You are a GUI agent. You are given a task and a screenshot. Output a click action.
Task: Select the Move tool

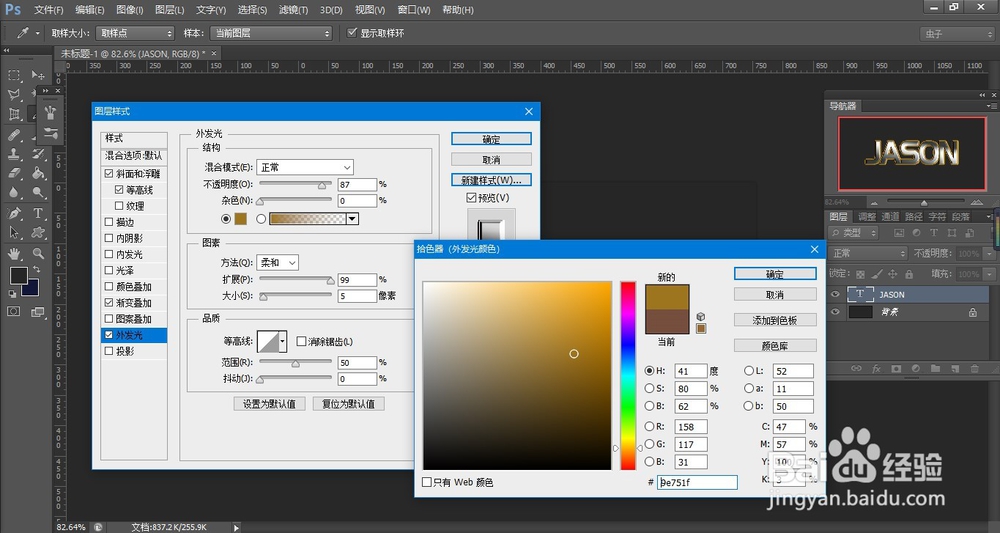point(38,75)
